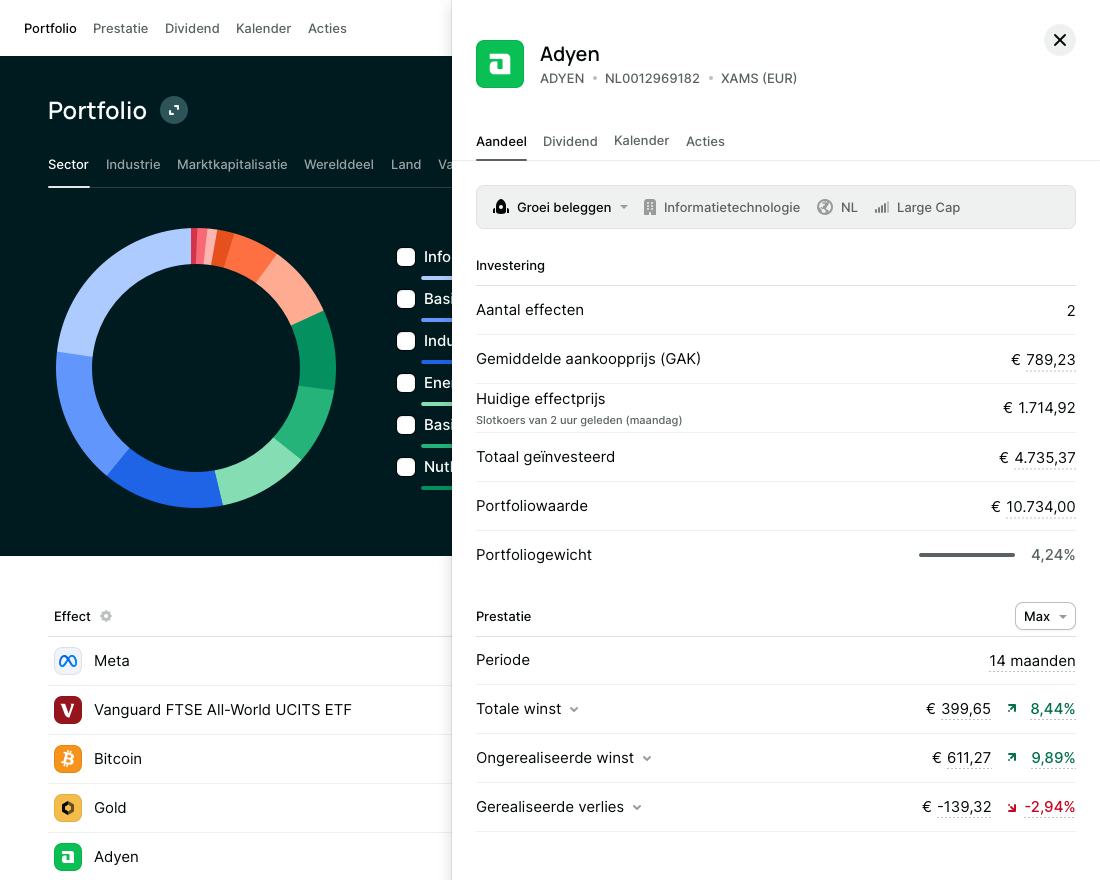Toggle the Energie legend checkbox
The height and width of the screenshot is (880, 1100).
[x=406, y=383]
